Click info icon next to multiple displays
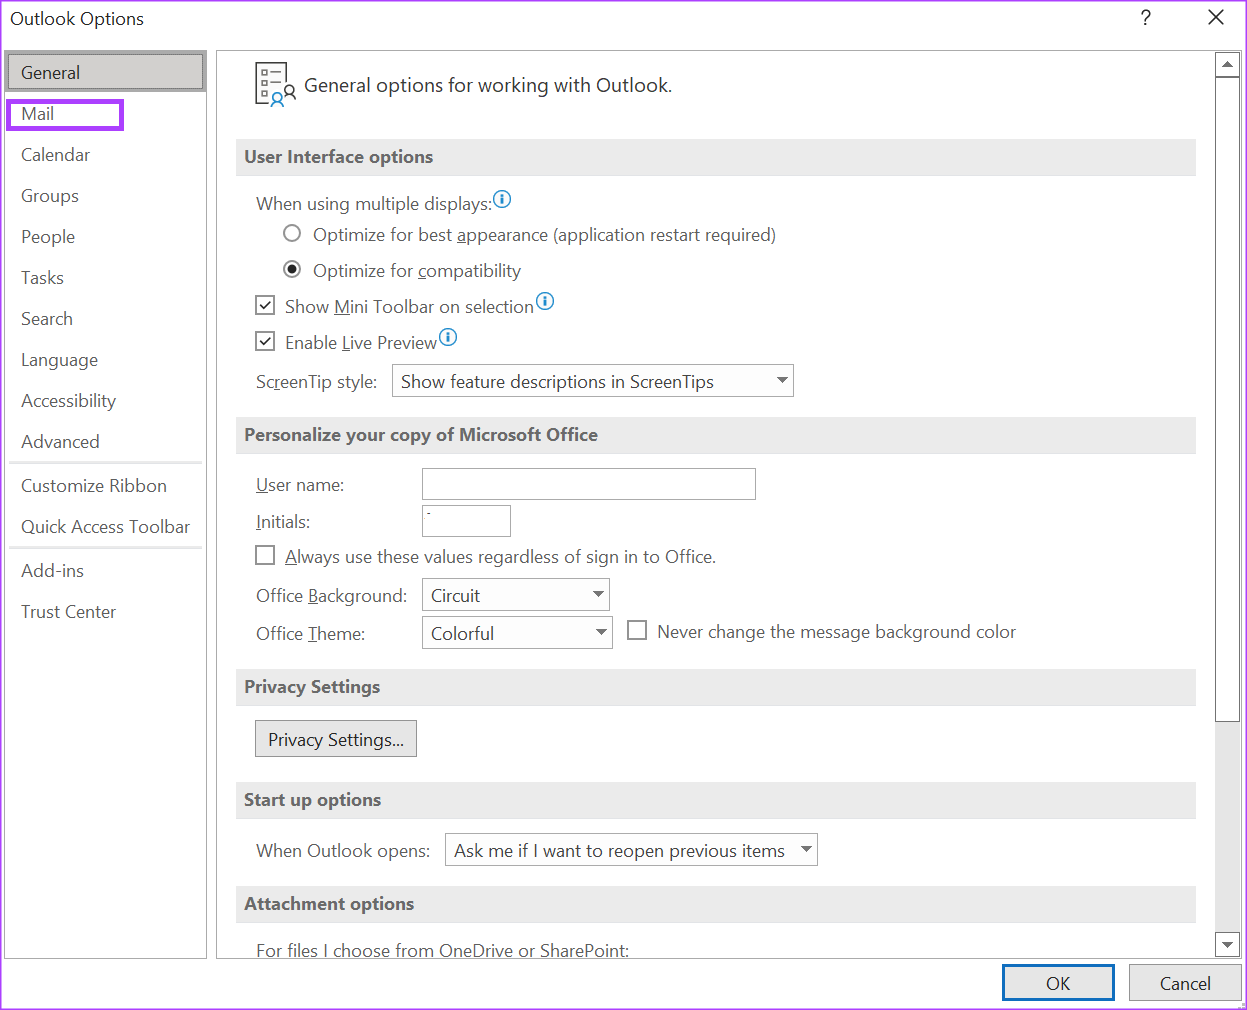This screenshot has width=1247, height=1010. click(x=502, y=199)
